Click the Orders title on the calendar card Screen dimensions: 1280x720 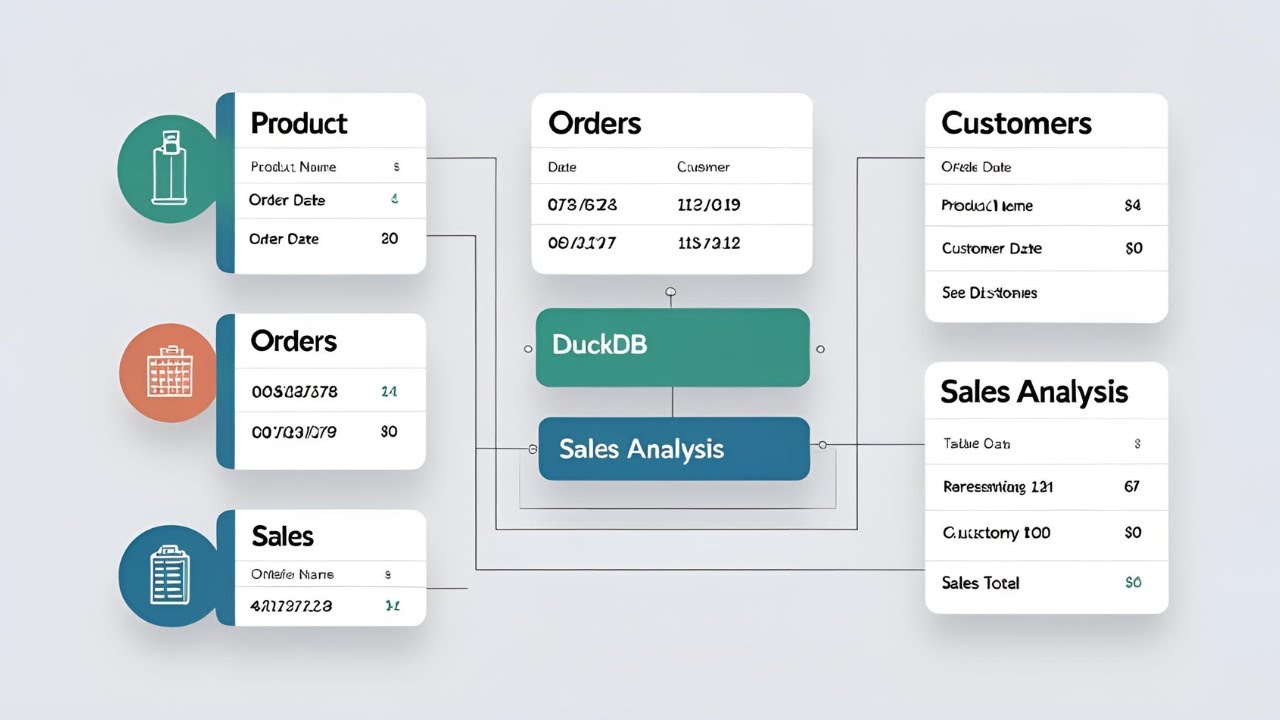click(293, 341)
